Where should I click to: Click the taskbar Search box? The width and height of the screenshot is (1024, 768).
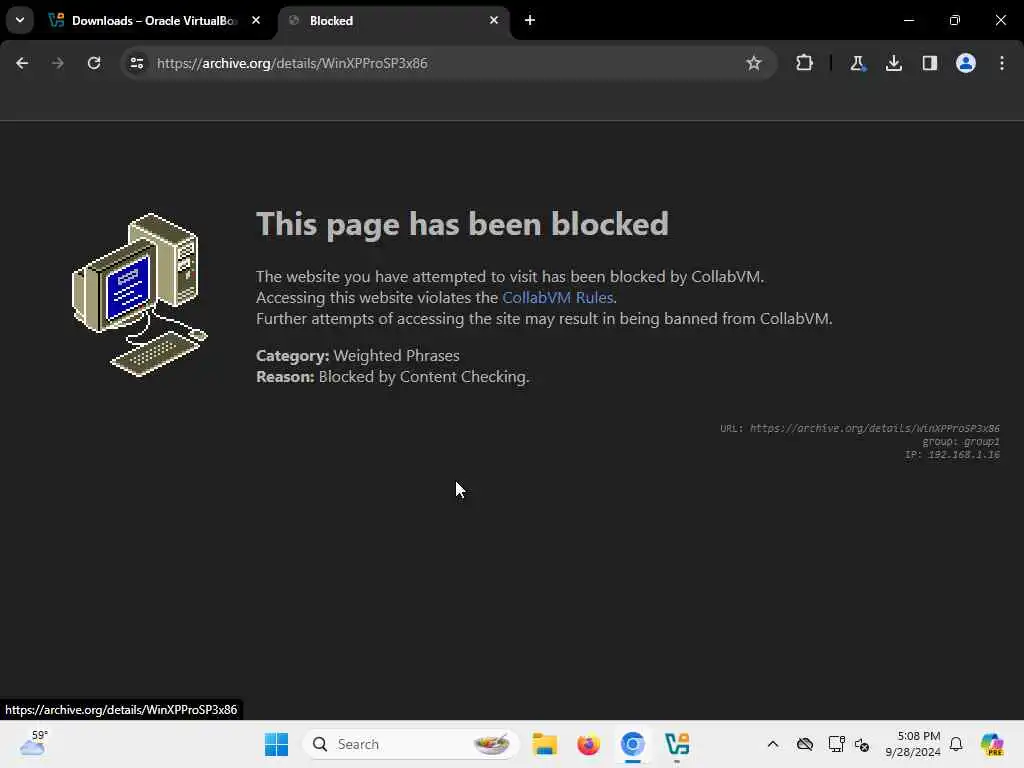[x=411, y=744]
